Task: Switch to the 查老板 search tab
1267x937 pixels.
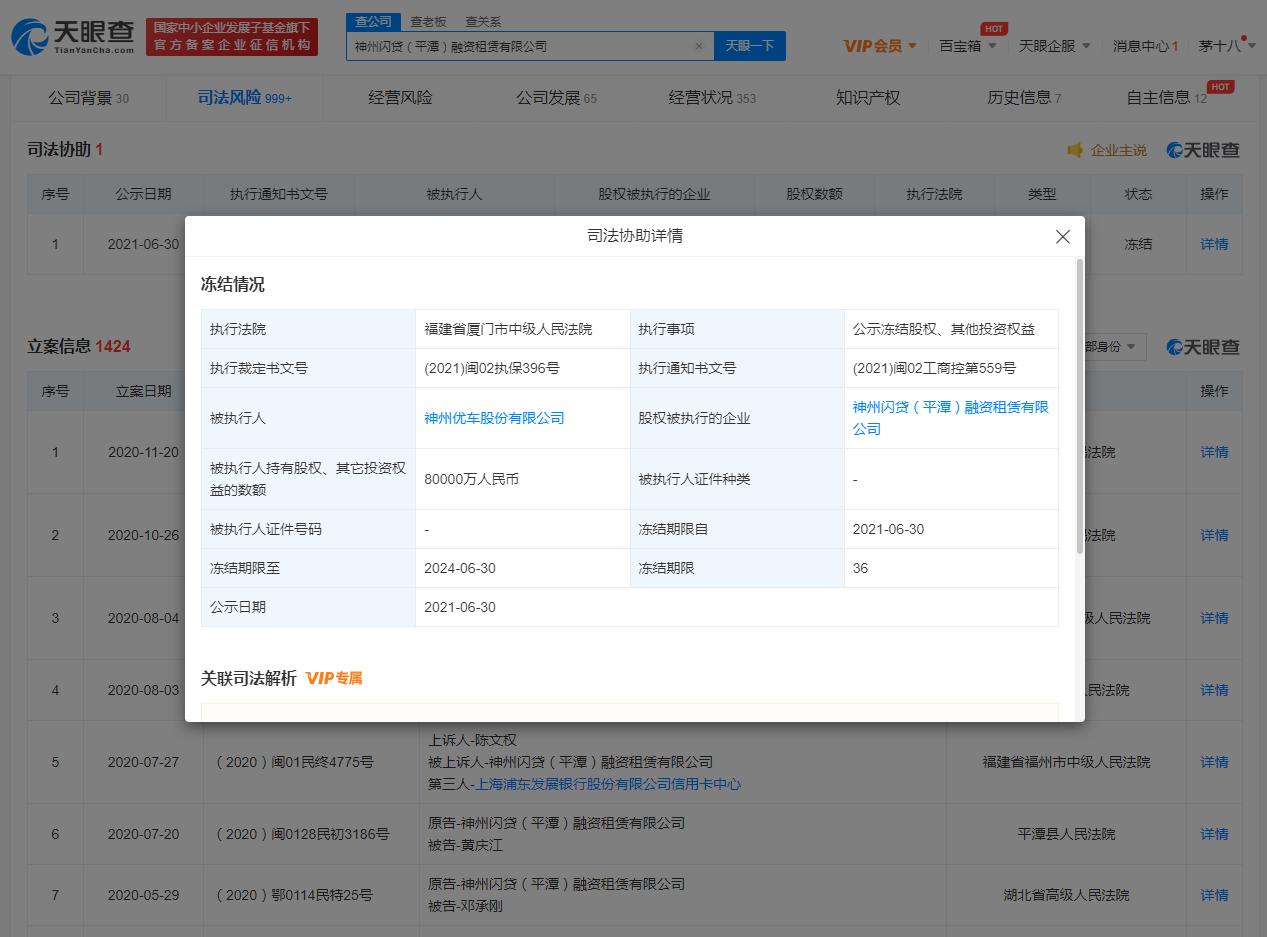Action: [x=430, y=21]
